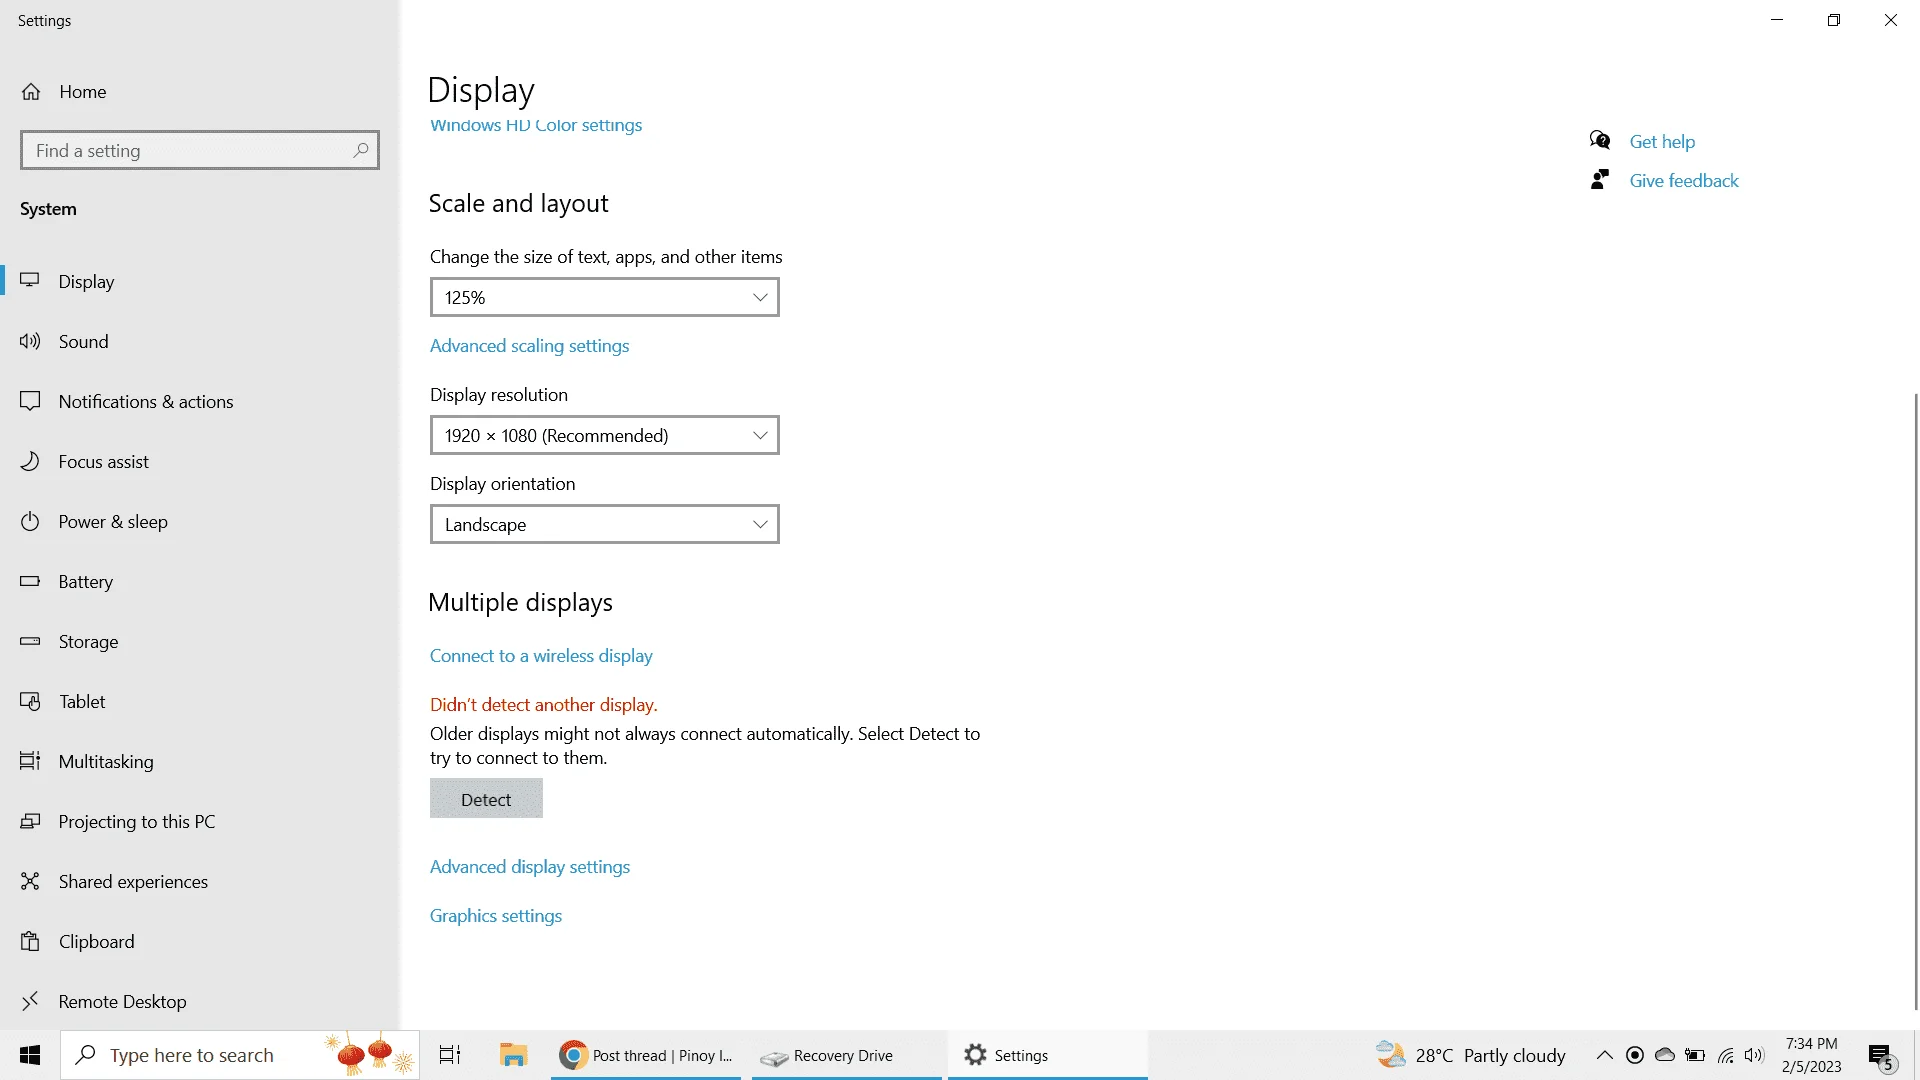Switch to Recovery Drive taskbar window
The width and height of the screenshot is (1920, 1080).
pos(846,1055)
